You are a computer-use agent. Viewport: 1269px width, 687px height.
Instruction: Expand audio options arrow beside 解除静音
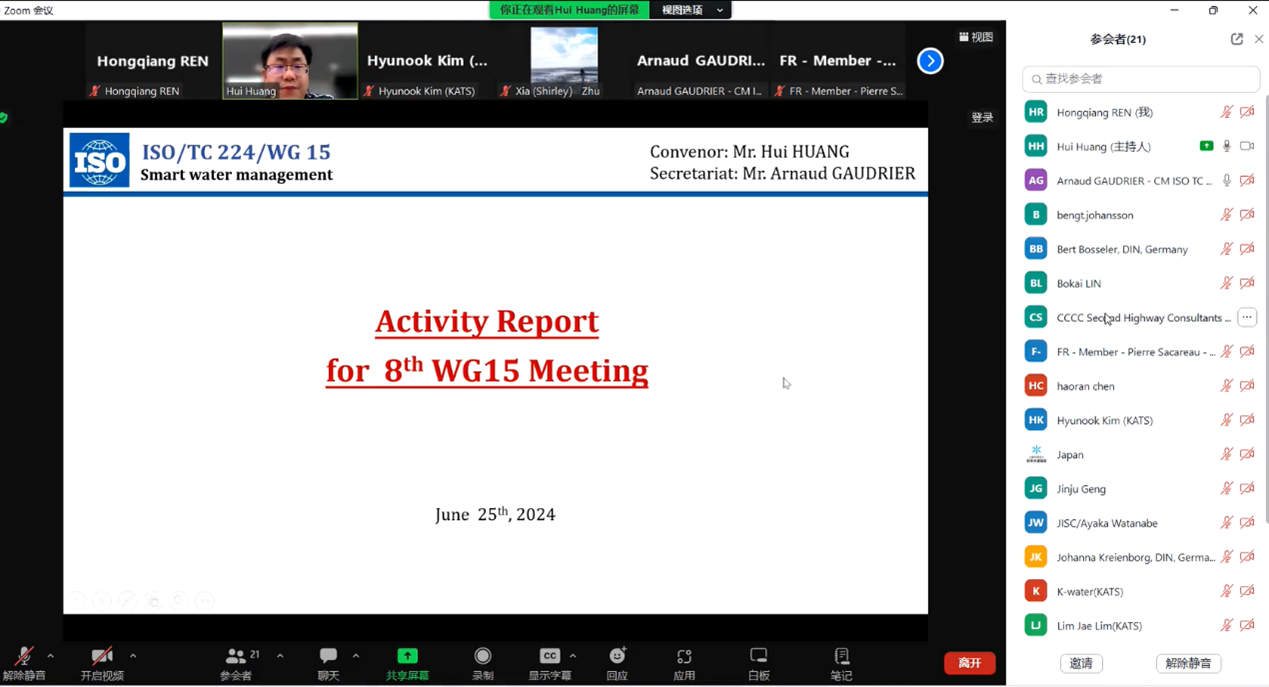(x=50, y=656)
